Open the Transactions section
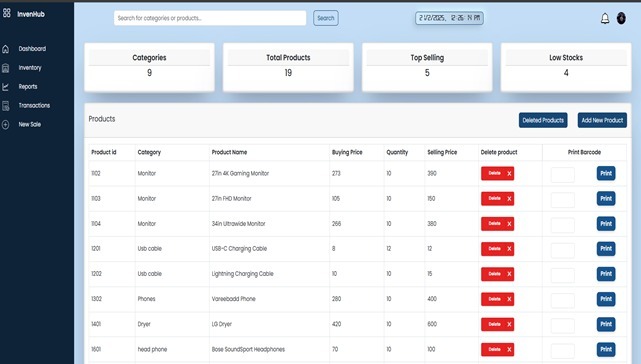This screenshot has width=641, height=364. tap(34, 106)
